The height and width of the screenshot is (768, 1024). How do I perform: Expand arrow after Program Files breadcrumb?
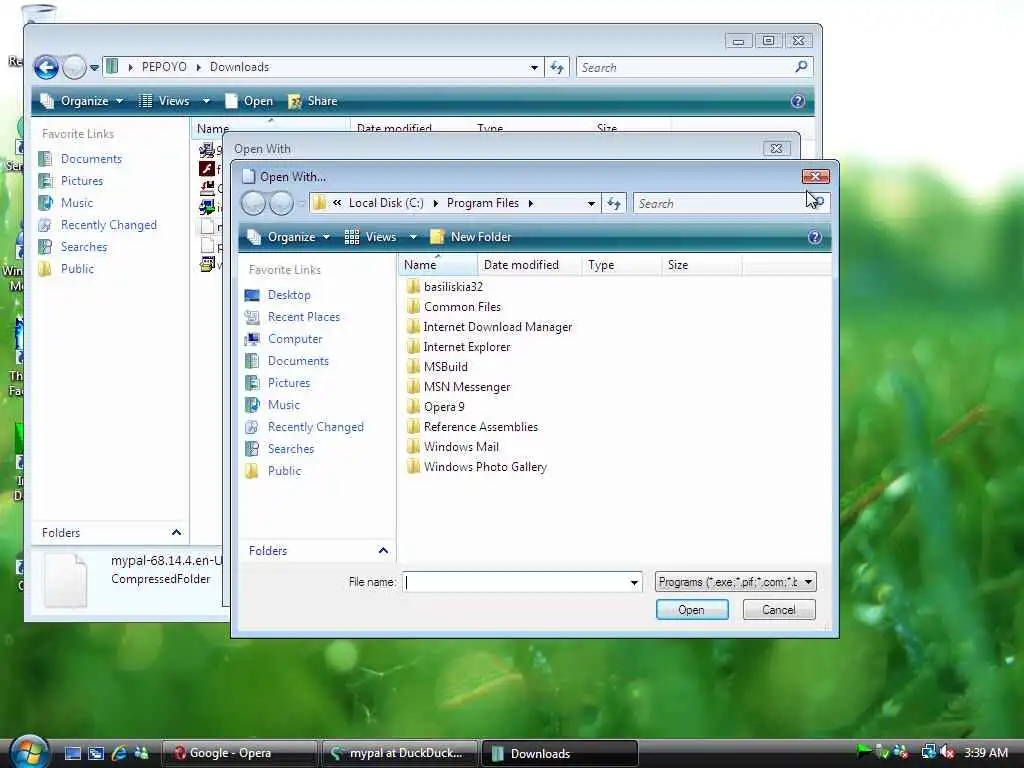pos(531,204)
